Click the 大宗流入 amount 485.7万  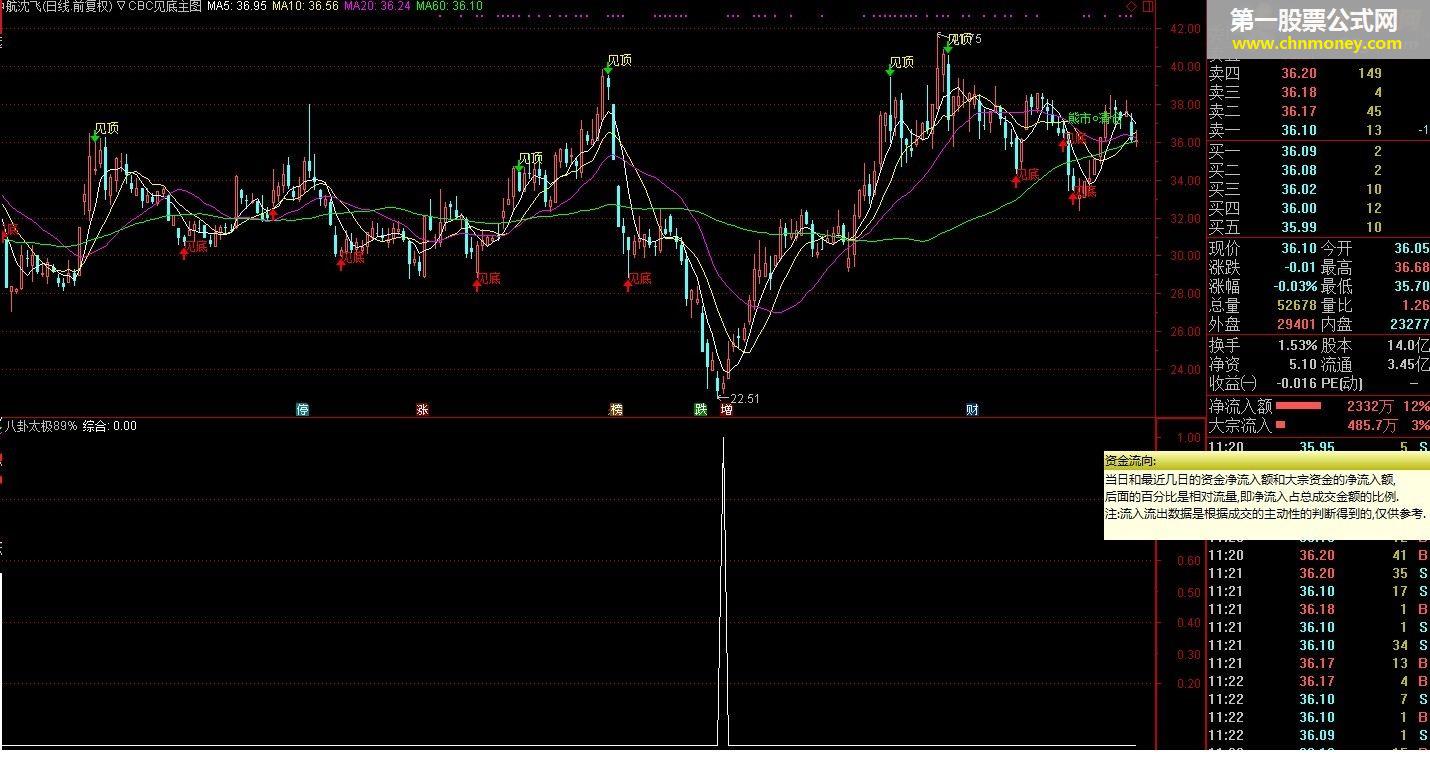click(1370, 425)
